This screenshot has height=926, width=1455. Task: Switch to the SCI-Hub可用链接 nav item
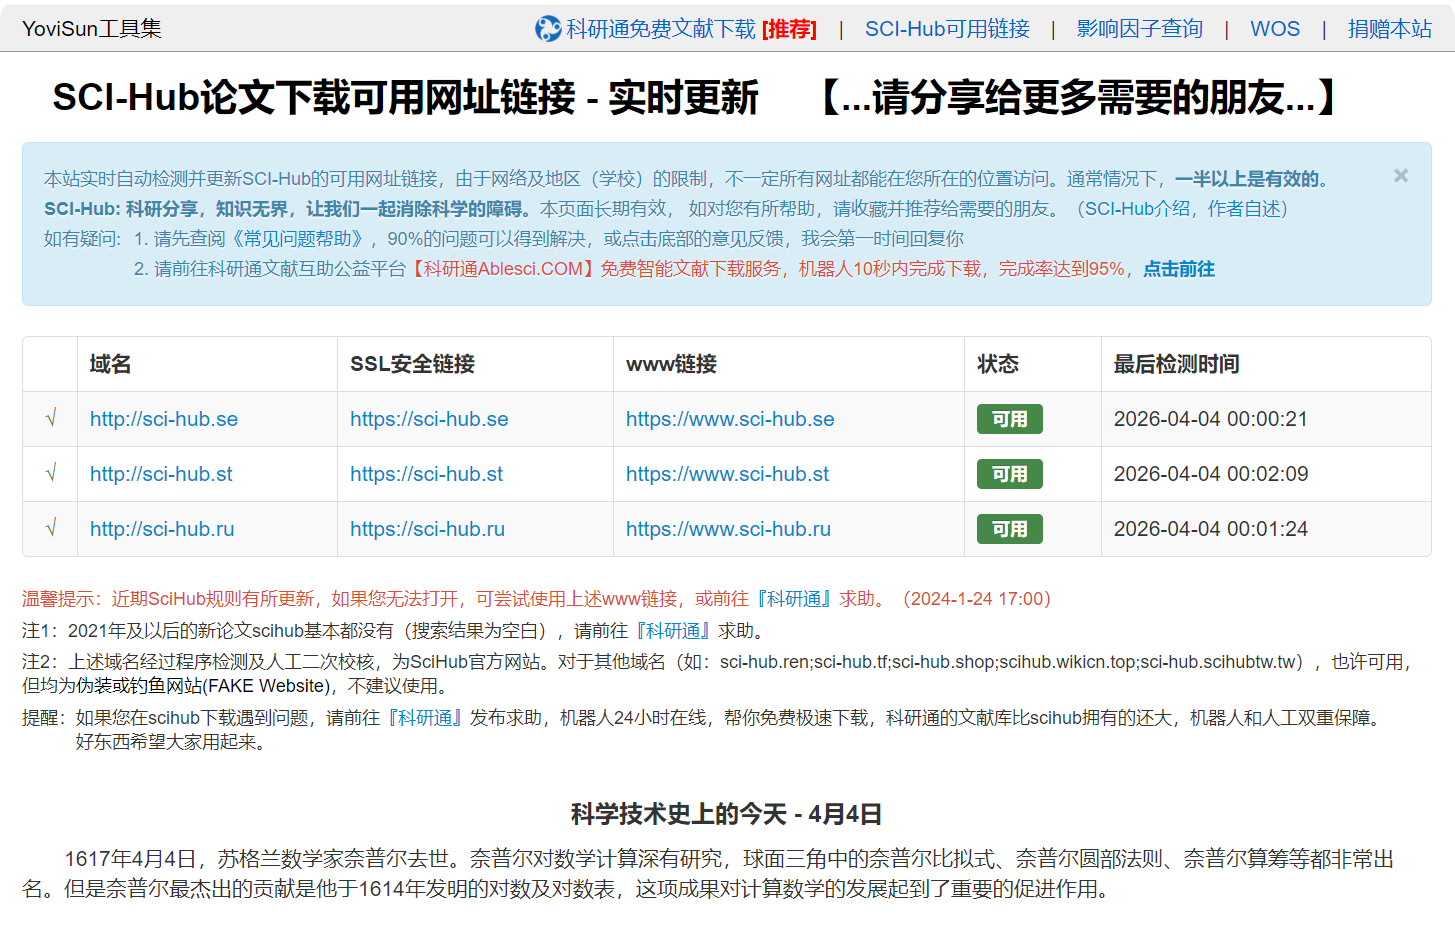coord(947,29)
